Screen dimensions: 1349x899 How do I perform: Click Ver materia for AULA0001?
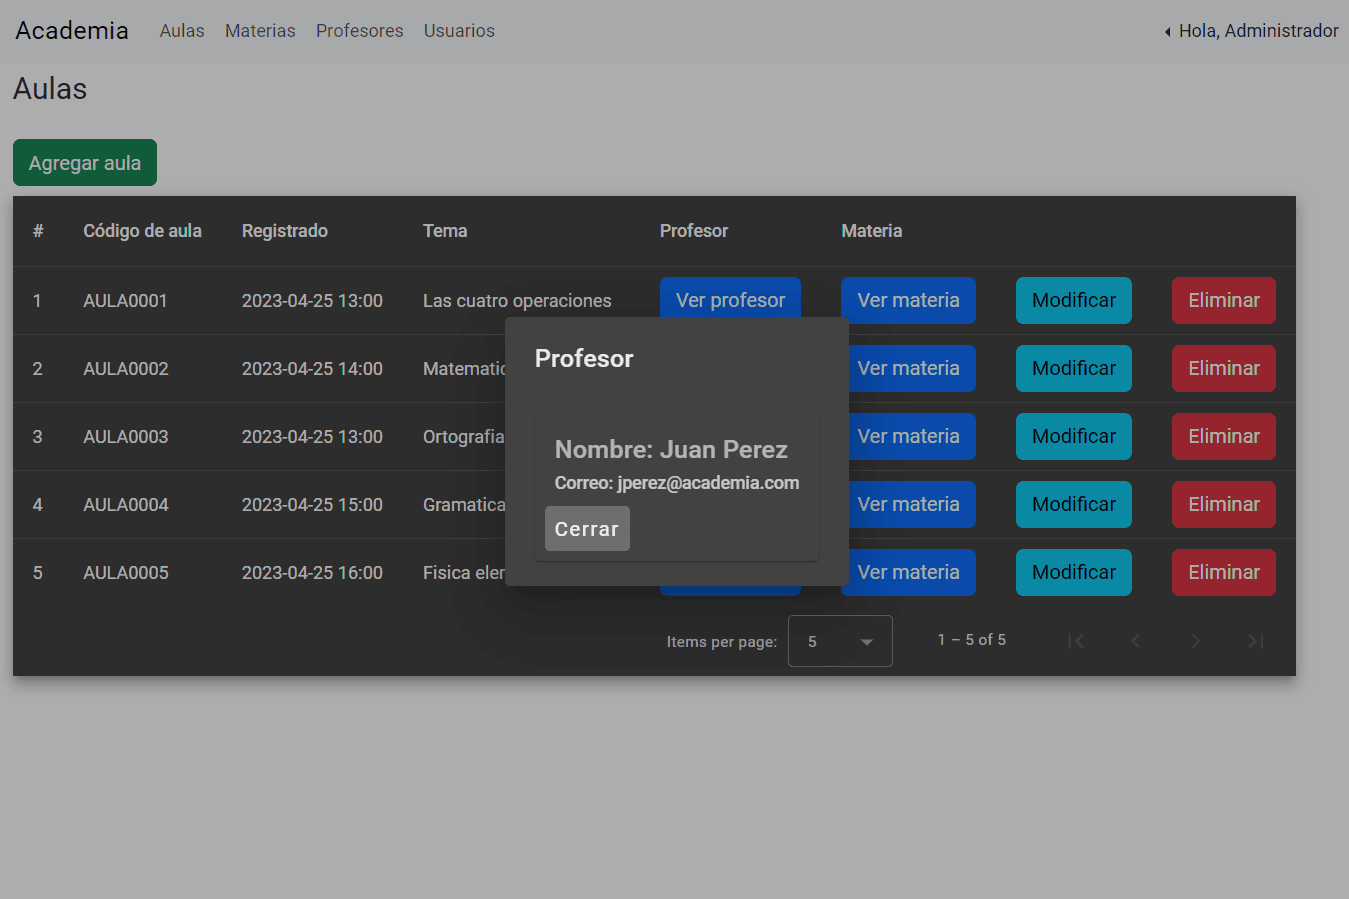[x=908, y=300]
